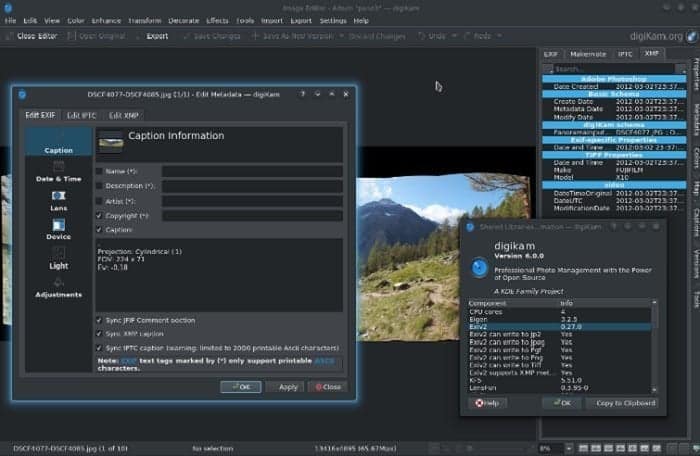Click Copy to Clipboard button

coord(622,403)
